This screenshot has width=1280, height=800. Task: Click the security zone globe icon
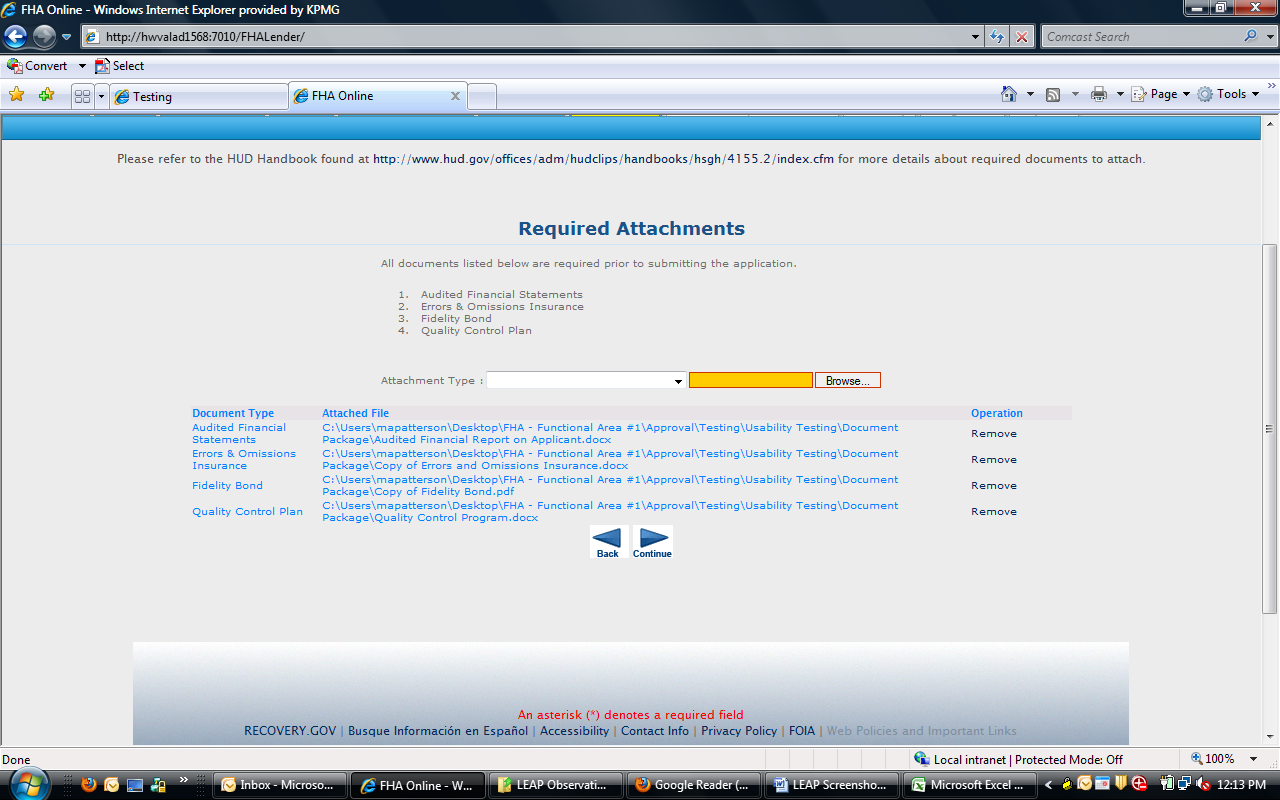(x=922, y=759)
